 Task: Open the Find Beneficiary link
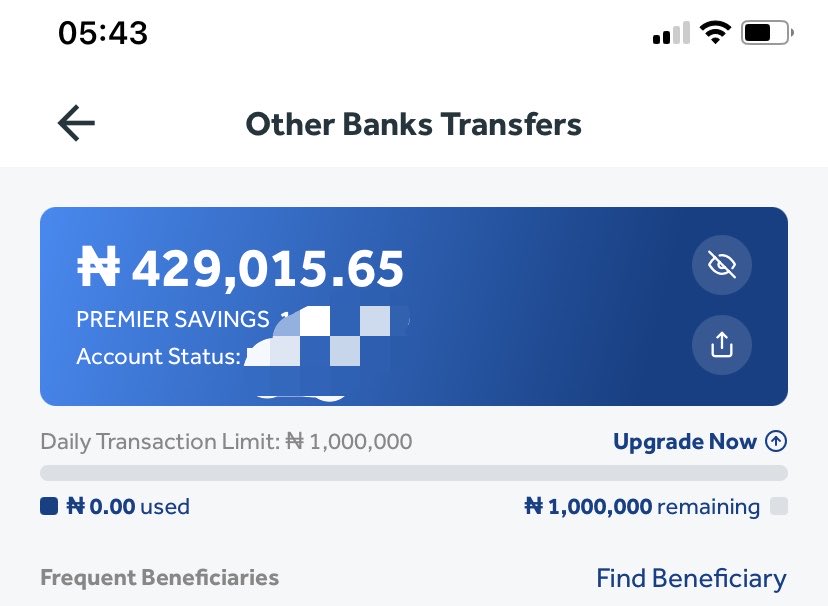tap(691, 578)
